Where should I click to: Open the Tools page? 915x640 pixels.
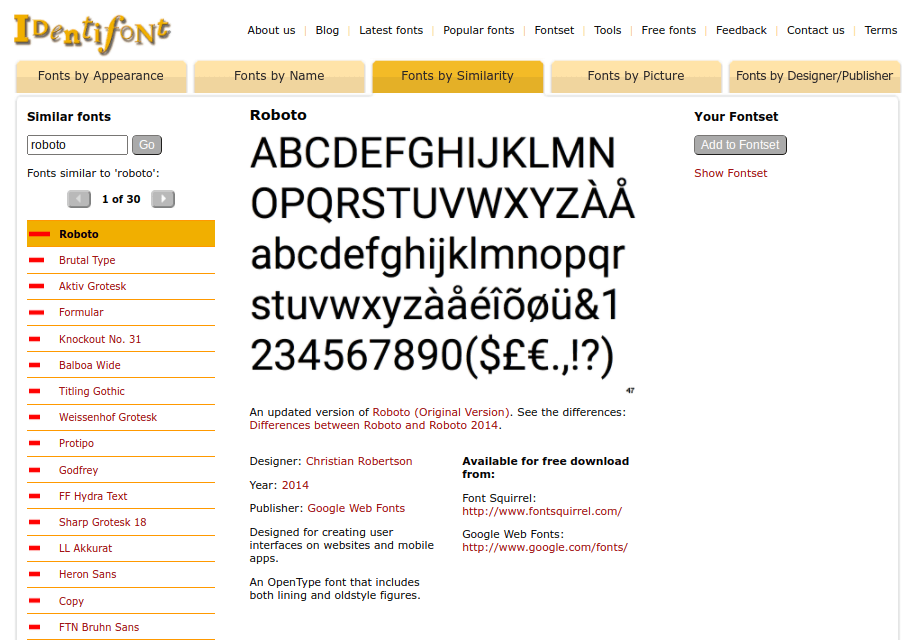[607, 30]
